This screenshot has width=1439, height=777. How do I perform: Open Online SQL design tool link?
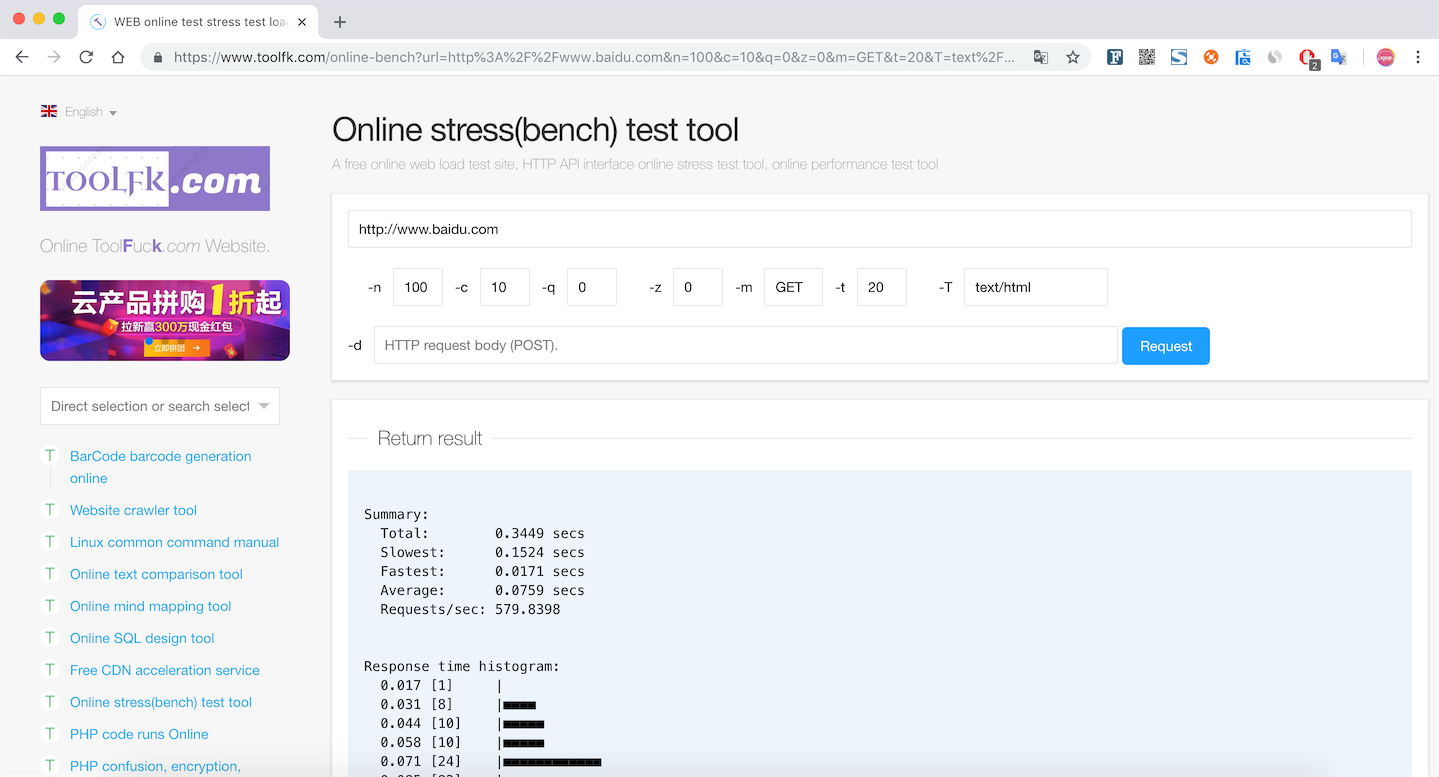click(x=142, y=638)
